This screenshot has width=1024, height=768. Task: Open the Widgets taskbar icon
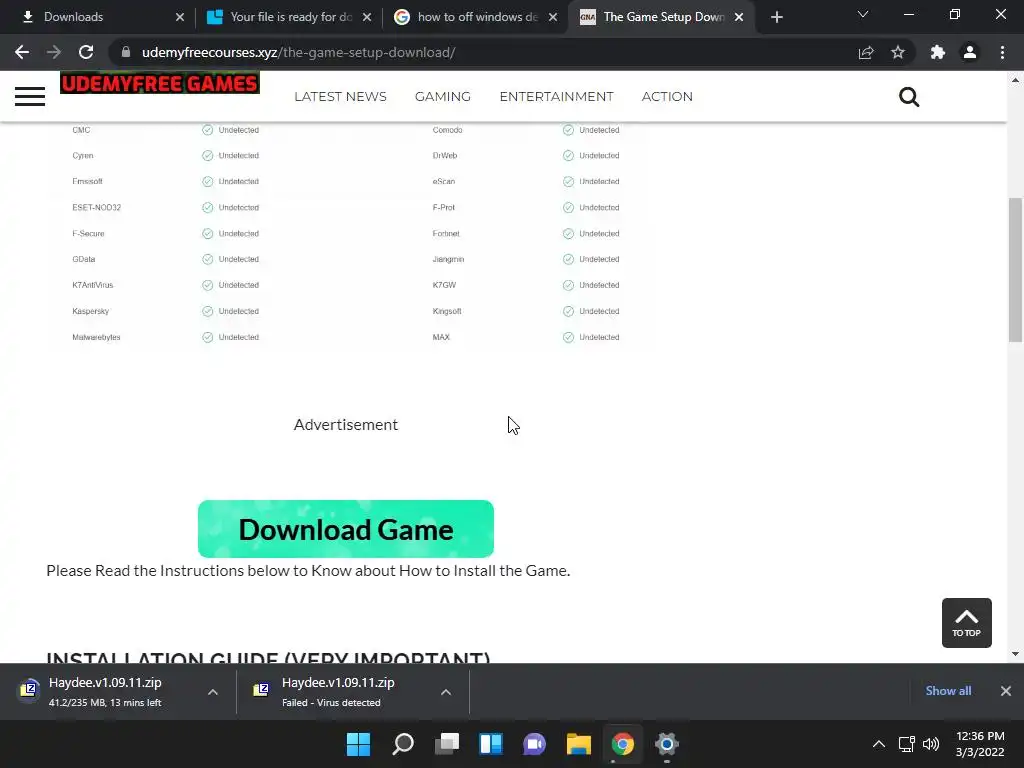491,744
